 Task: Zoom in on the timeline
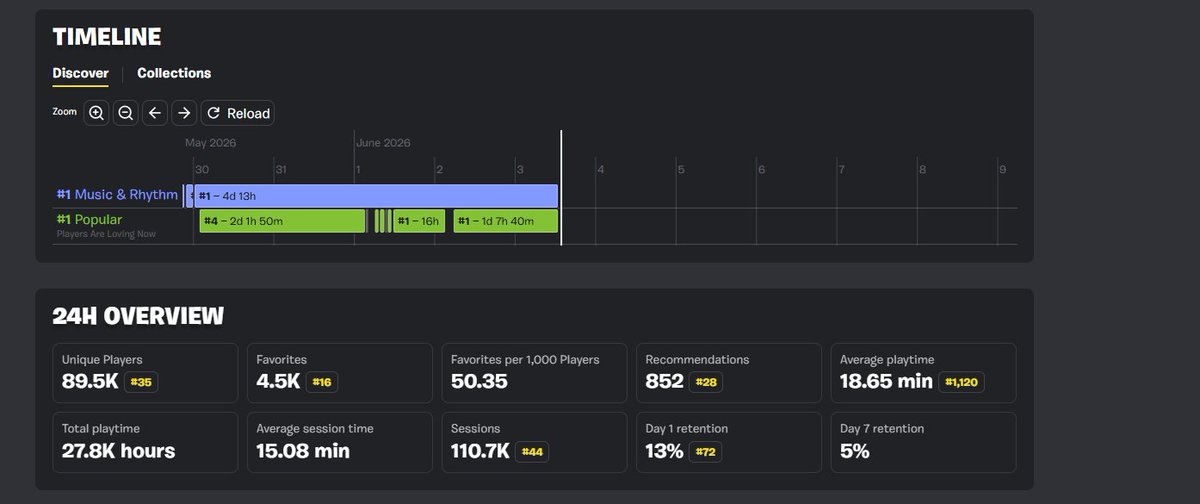coord(96,113)
